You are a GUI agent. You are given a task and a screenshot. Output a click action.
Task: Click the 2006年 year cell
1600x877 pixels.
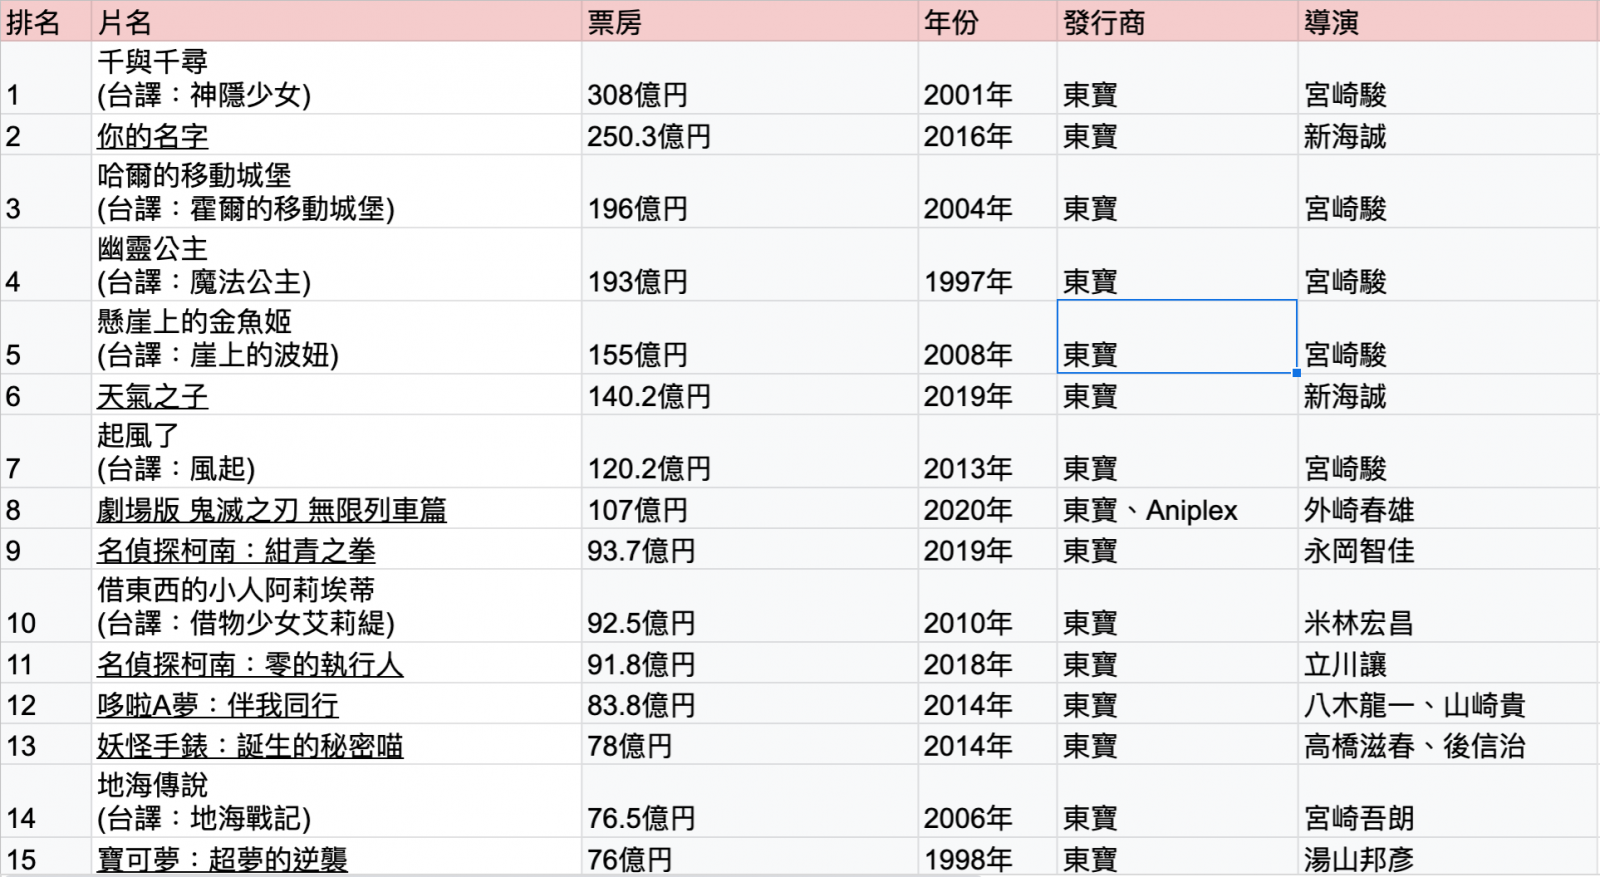(988, 801)
